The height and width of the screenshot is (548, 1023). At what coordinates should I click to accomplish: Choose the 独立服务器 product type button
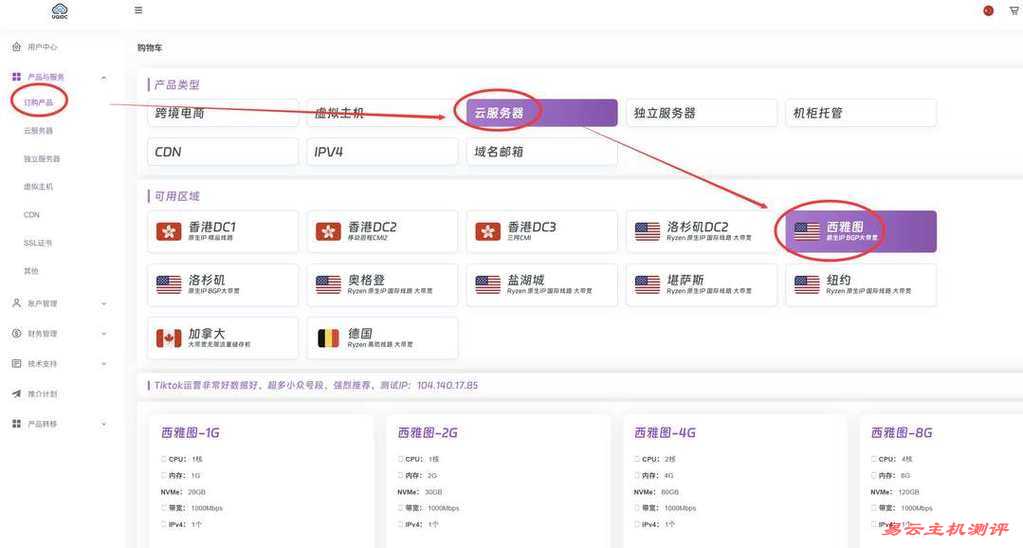(701, 113)
